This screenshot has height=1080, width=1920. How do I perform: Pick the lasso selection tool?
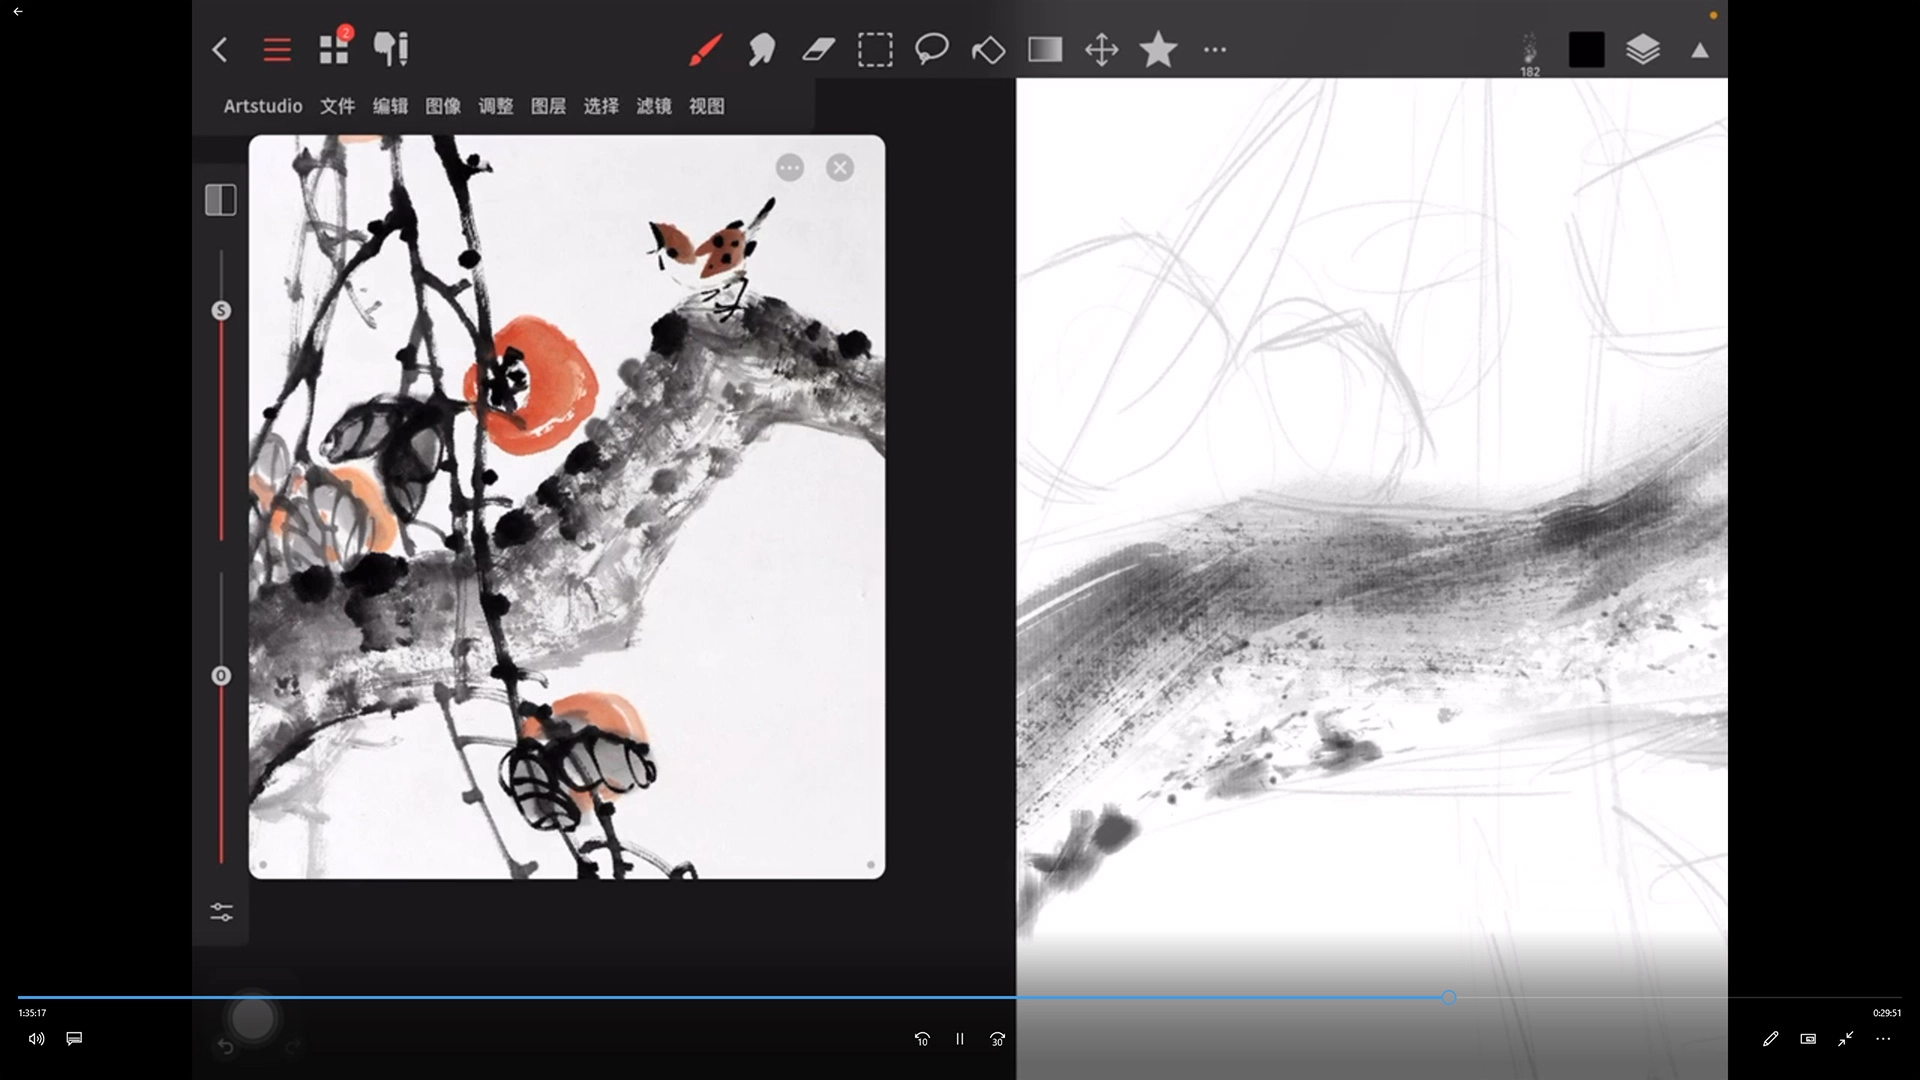coord(931,49)
